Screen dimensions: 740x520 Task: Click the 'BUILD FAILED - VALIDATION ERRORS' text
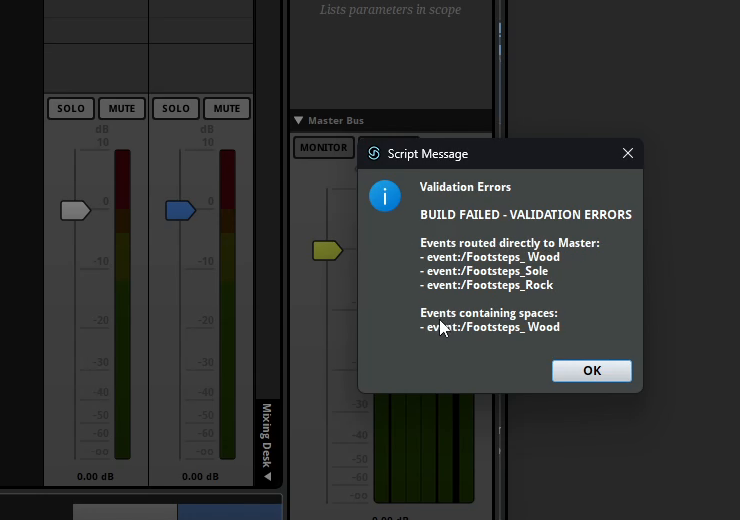[526, 215]
